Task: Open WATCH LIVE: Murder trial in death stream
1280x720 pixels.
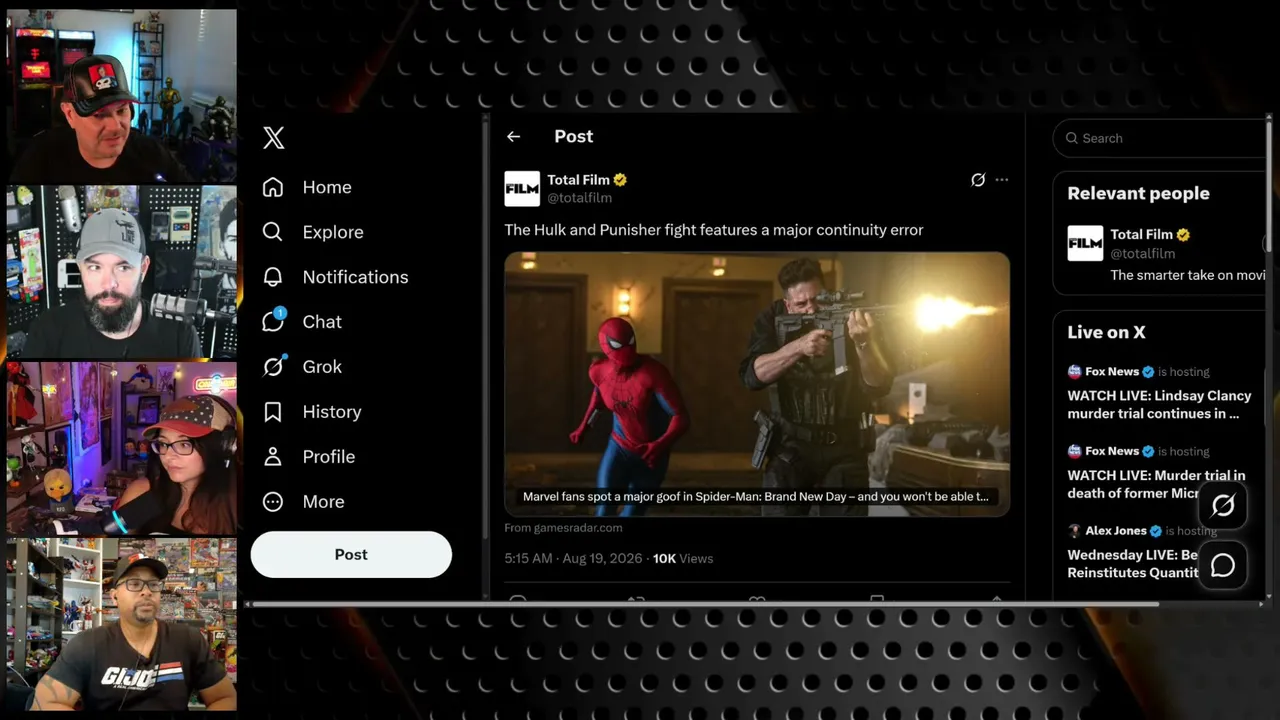Action: tap(1156, 484)
